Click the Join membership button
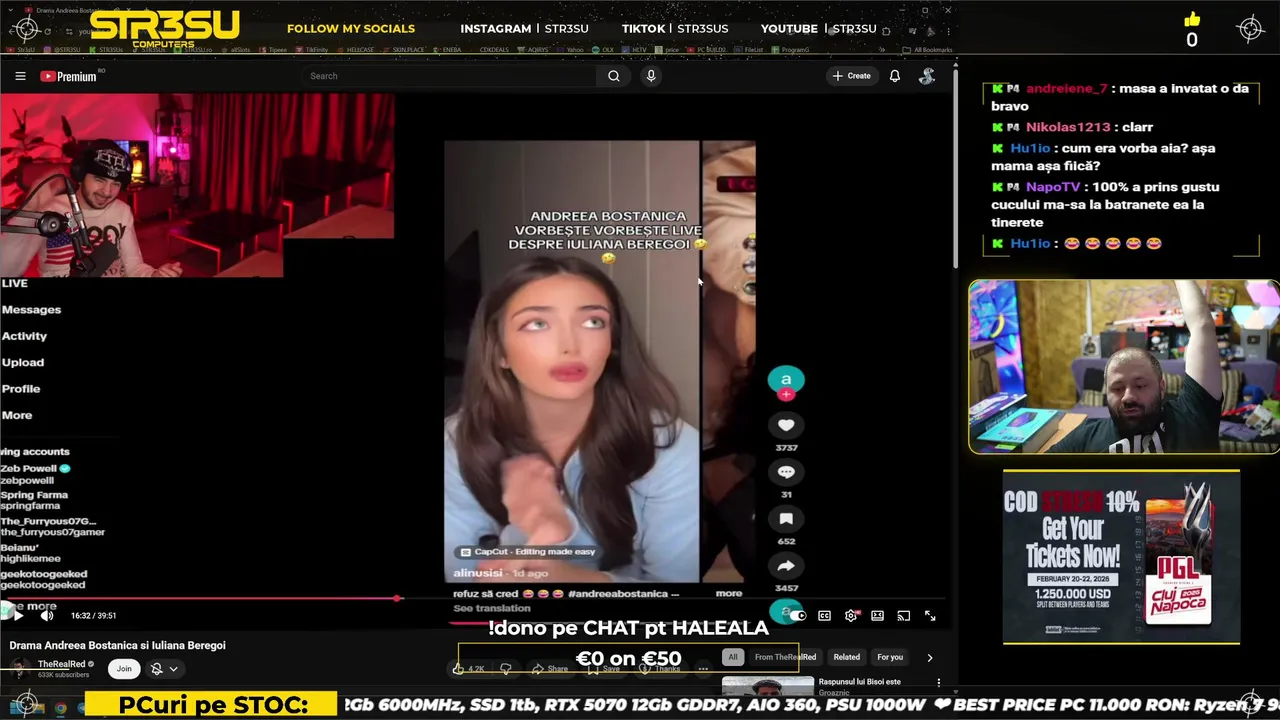 pos(124,669)
